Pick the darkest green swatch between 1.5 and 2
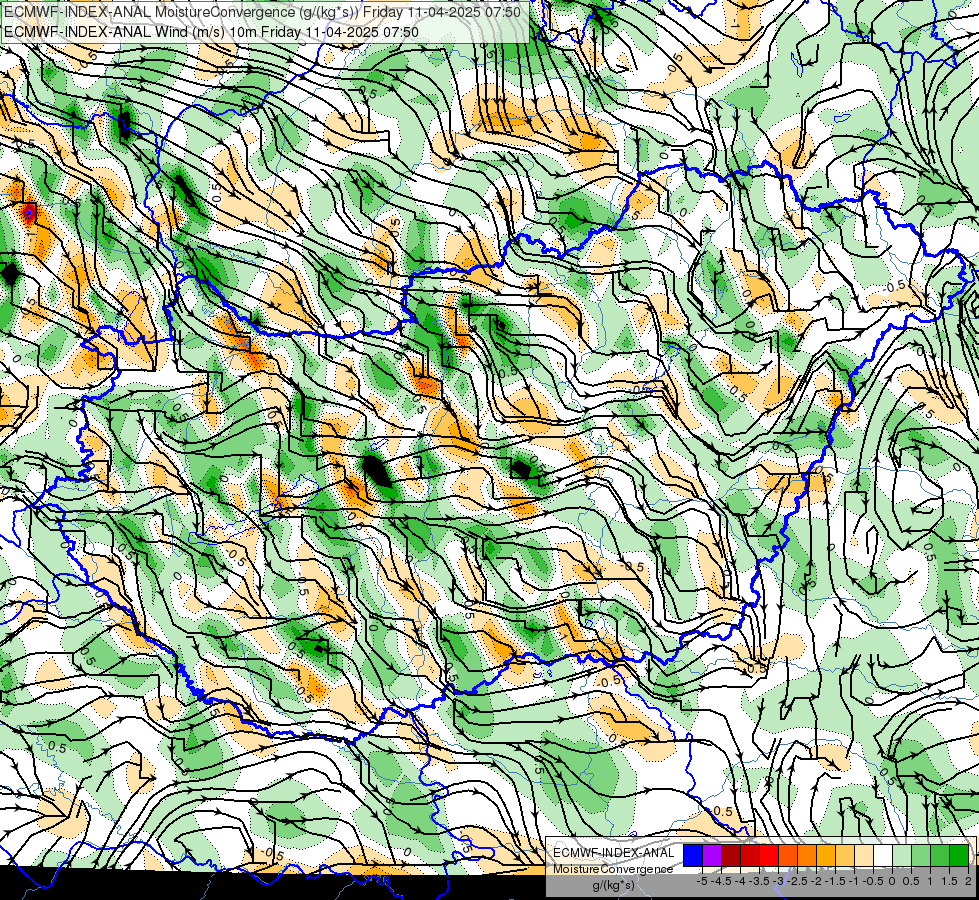Viewport: 979px width, 900px height. (959, 855)
